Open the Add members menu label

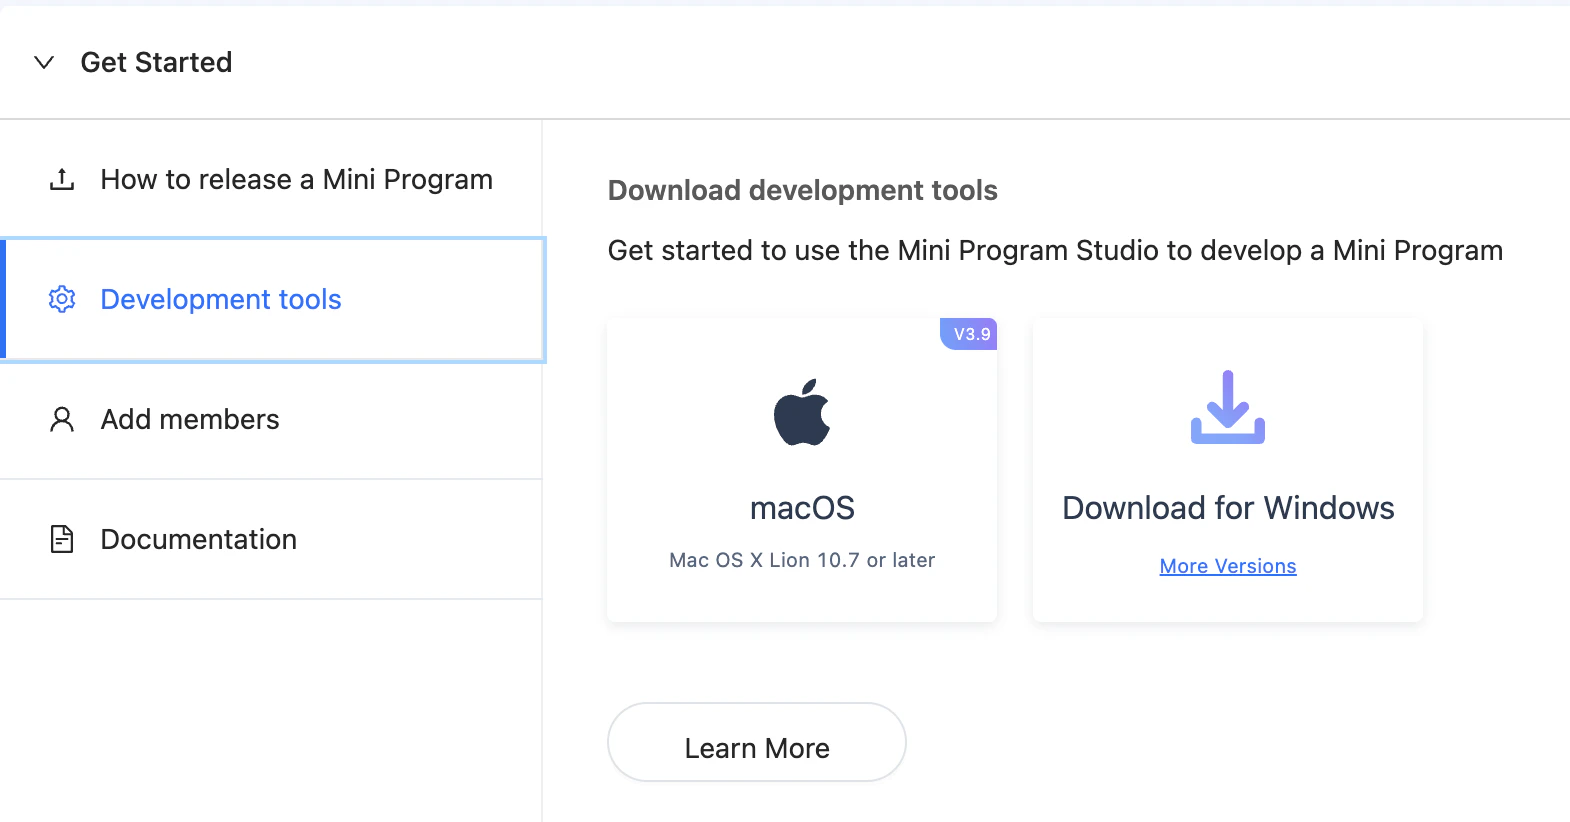(190, 420)
